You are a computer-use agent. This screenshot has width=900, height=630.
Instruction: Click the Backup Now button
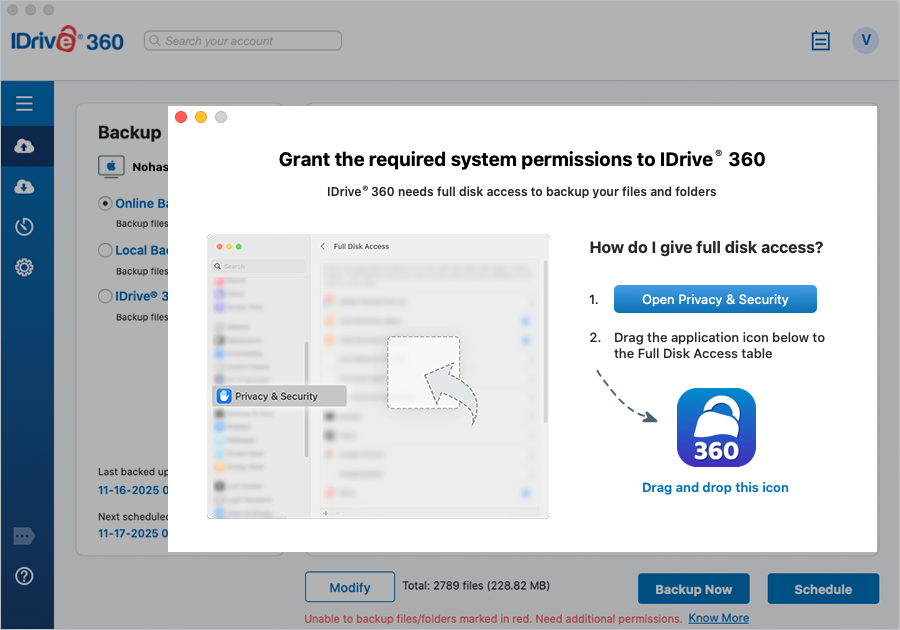click(x=694, y=589)
